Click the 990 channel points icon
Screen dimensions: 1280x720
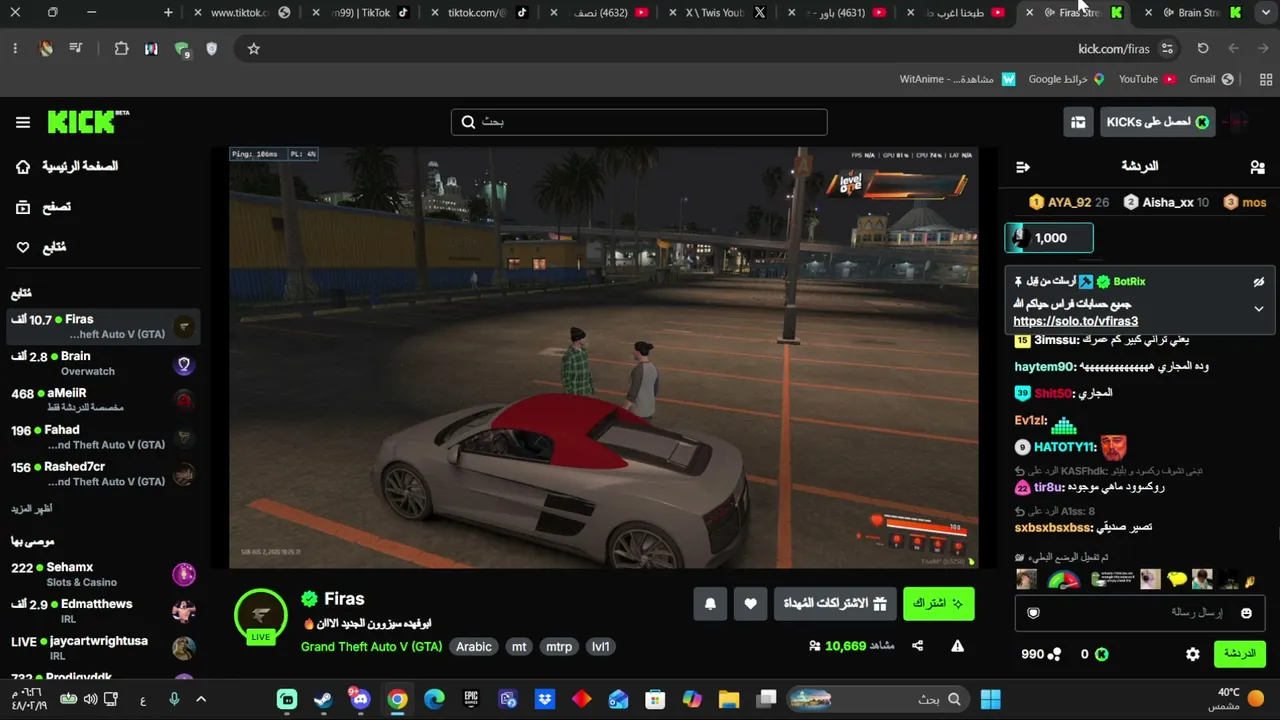1054,654
